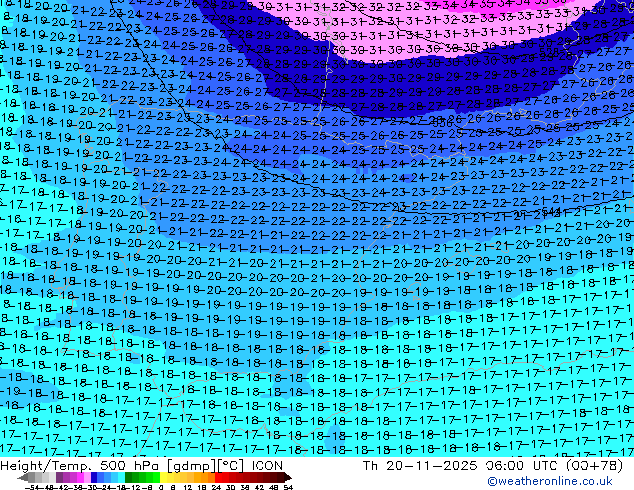634x490 pixels.
Task: Select the purple legend swatch at -42
Action: (59, 477)
